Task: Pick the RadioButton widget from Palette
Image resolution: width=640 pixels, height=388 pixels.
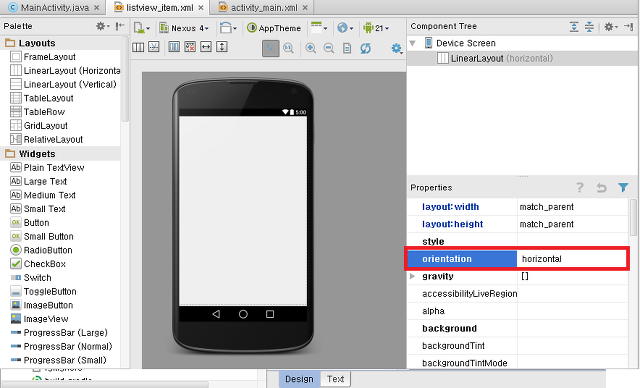Action: click(x=41, y=250)
